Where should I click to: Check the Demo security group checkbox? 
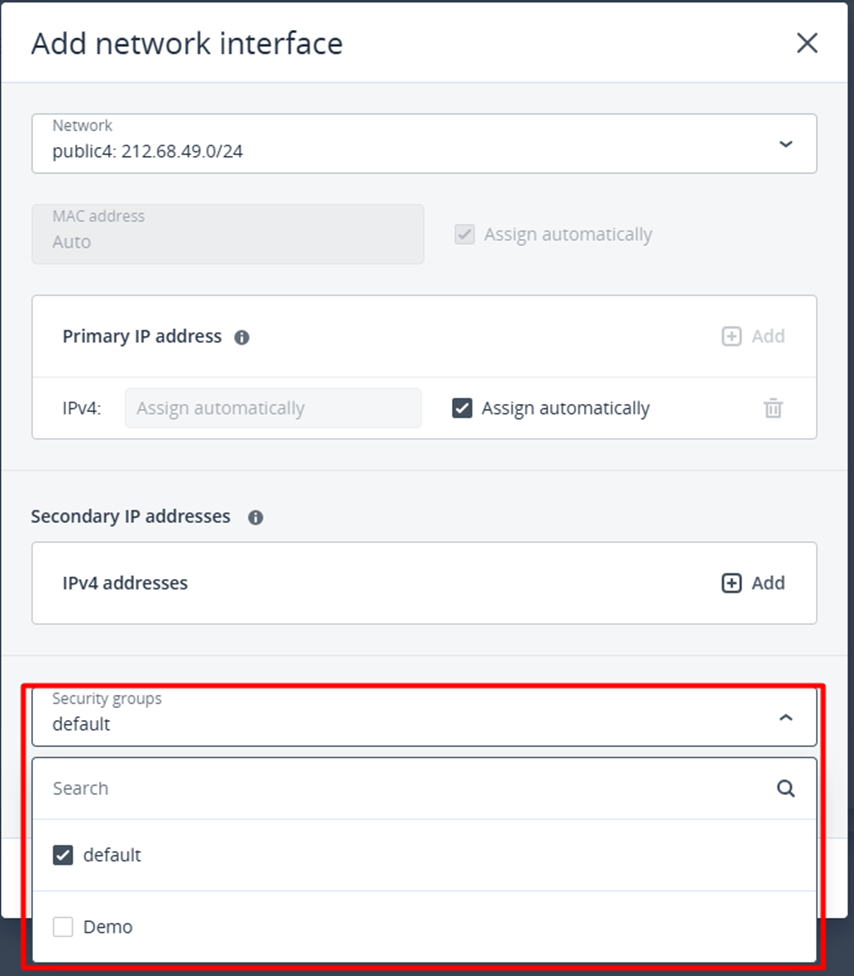click(63, 927)
